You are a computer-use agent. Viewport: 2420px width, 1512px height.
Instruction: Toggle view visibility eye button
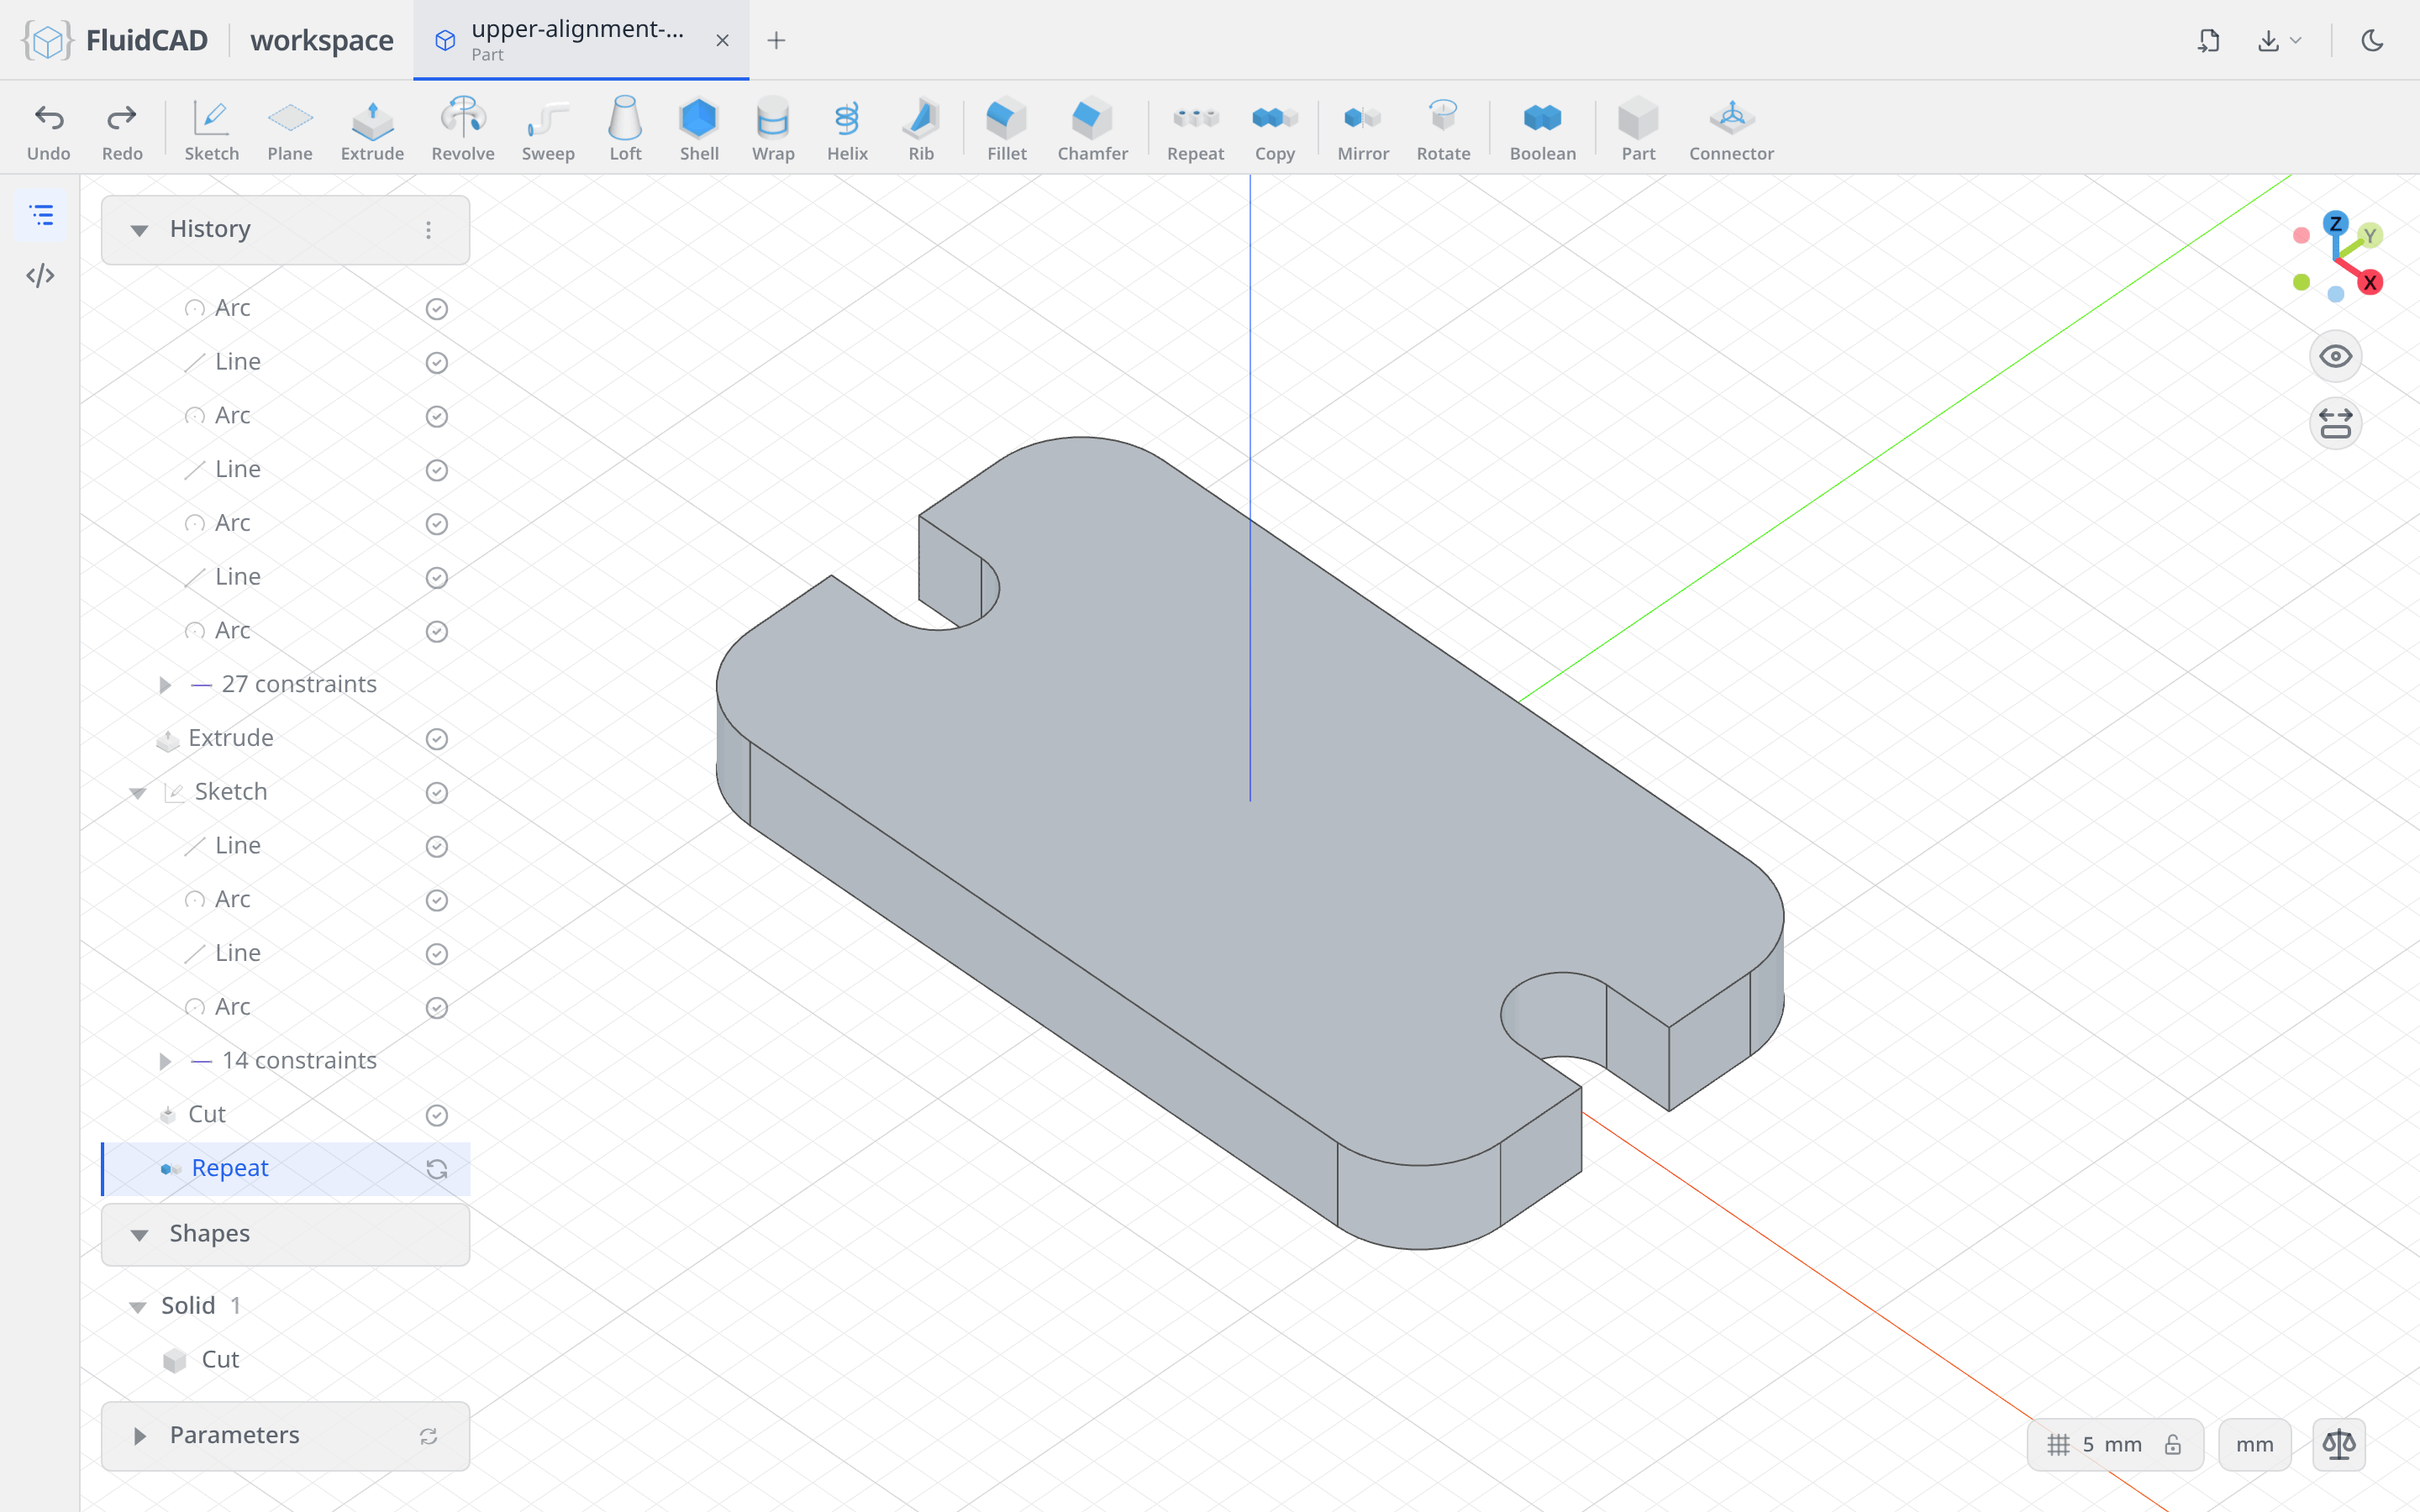[x=2335, y=356]
